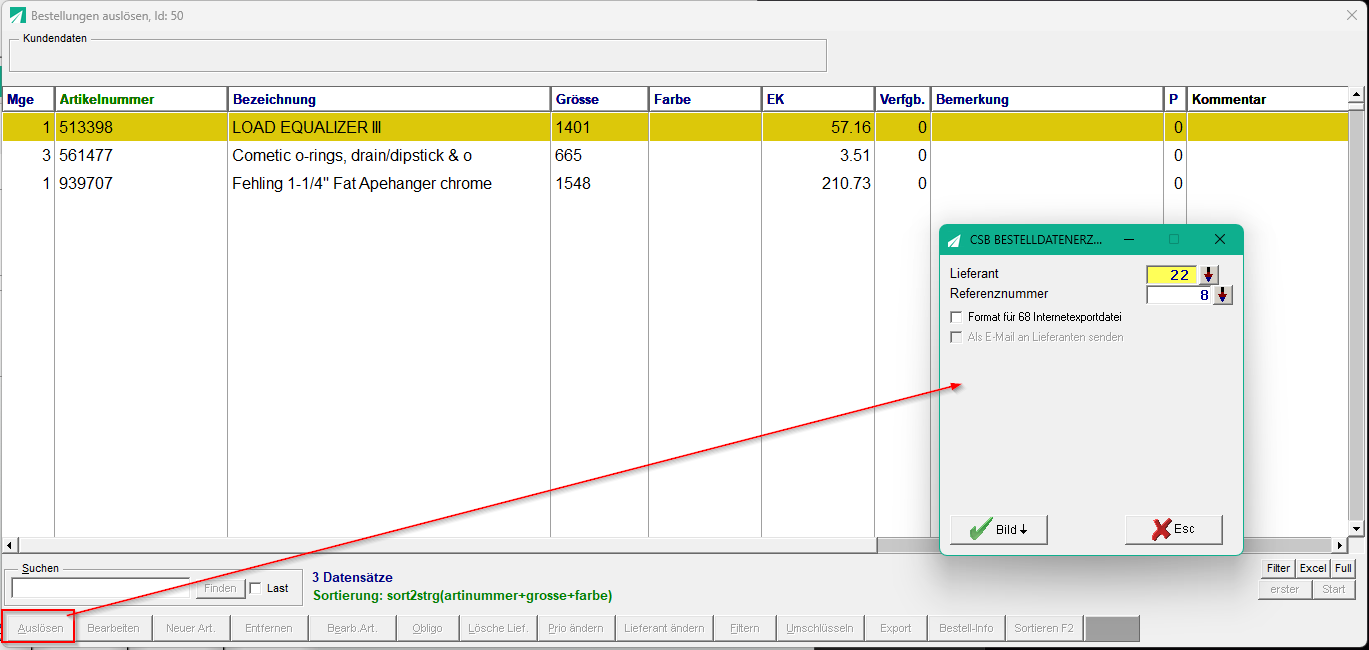This screenshot has width=1369, height=650.
Task: Confirm with the Bild checkmark button
Action: click(999, 530)
